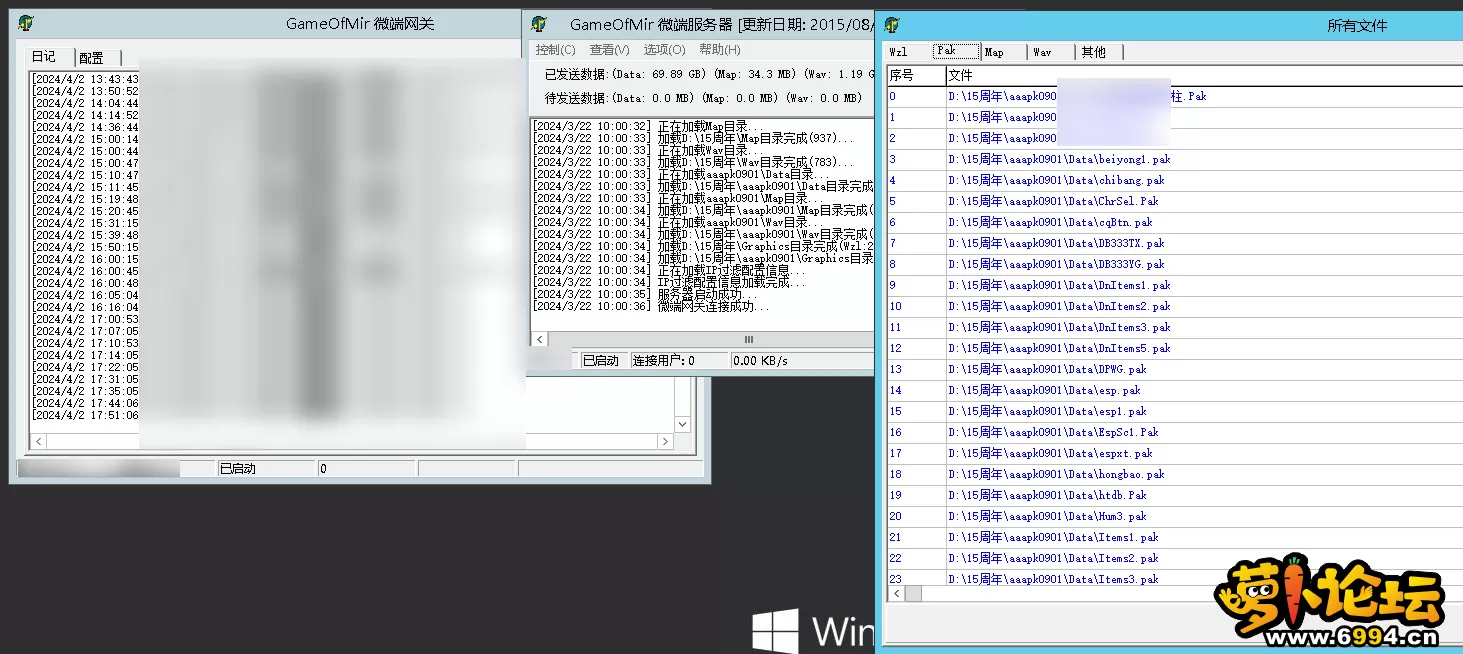Click the 已发送数据 statistics line
The width and height of the screenshot is (1463, 654).
point(708,74)
